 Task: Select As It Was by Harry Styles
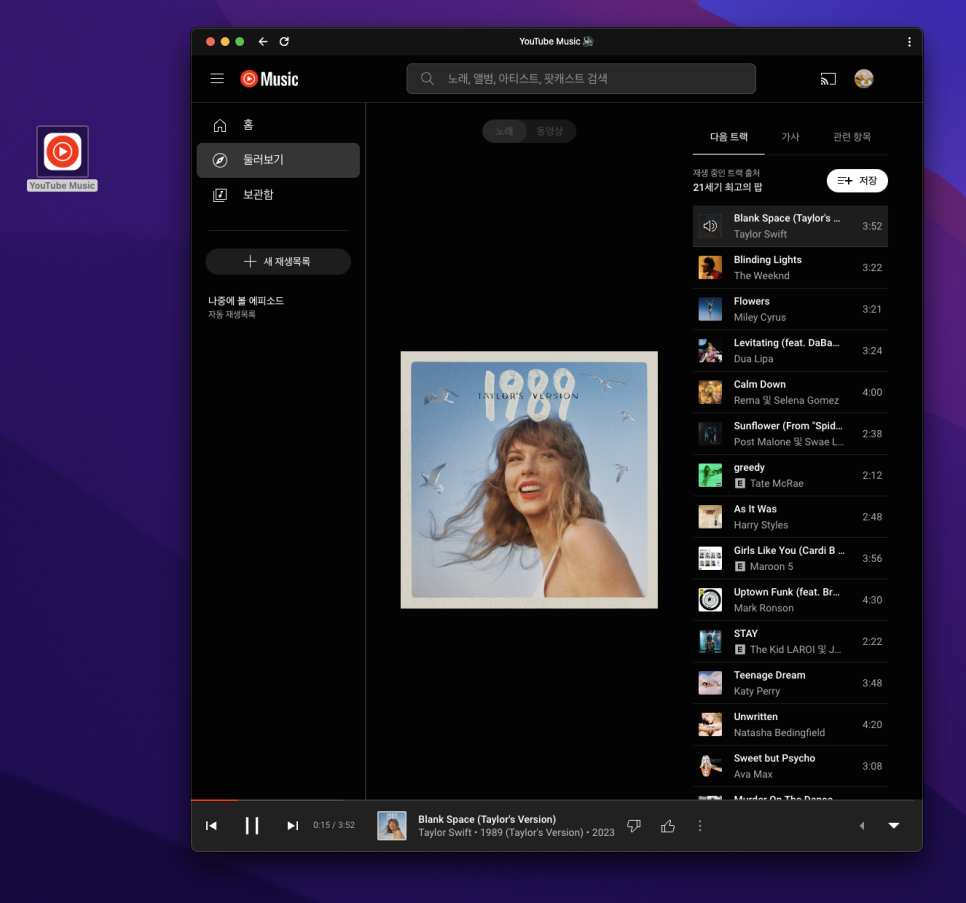(x=790, y=517)
